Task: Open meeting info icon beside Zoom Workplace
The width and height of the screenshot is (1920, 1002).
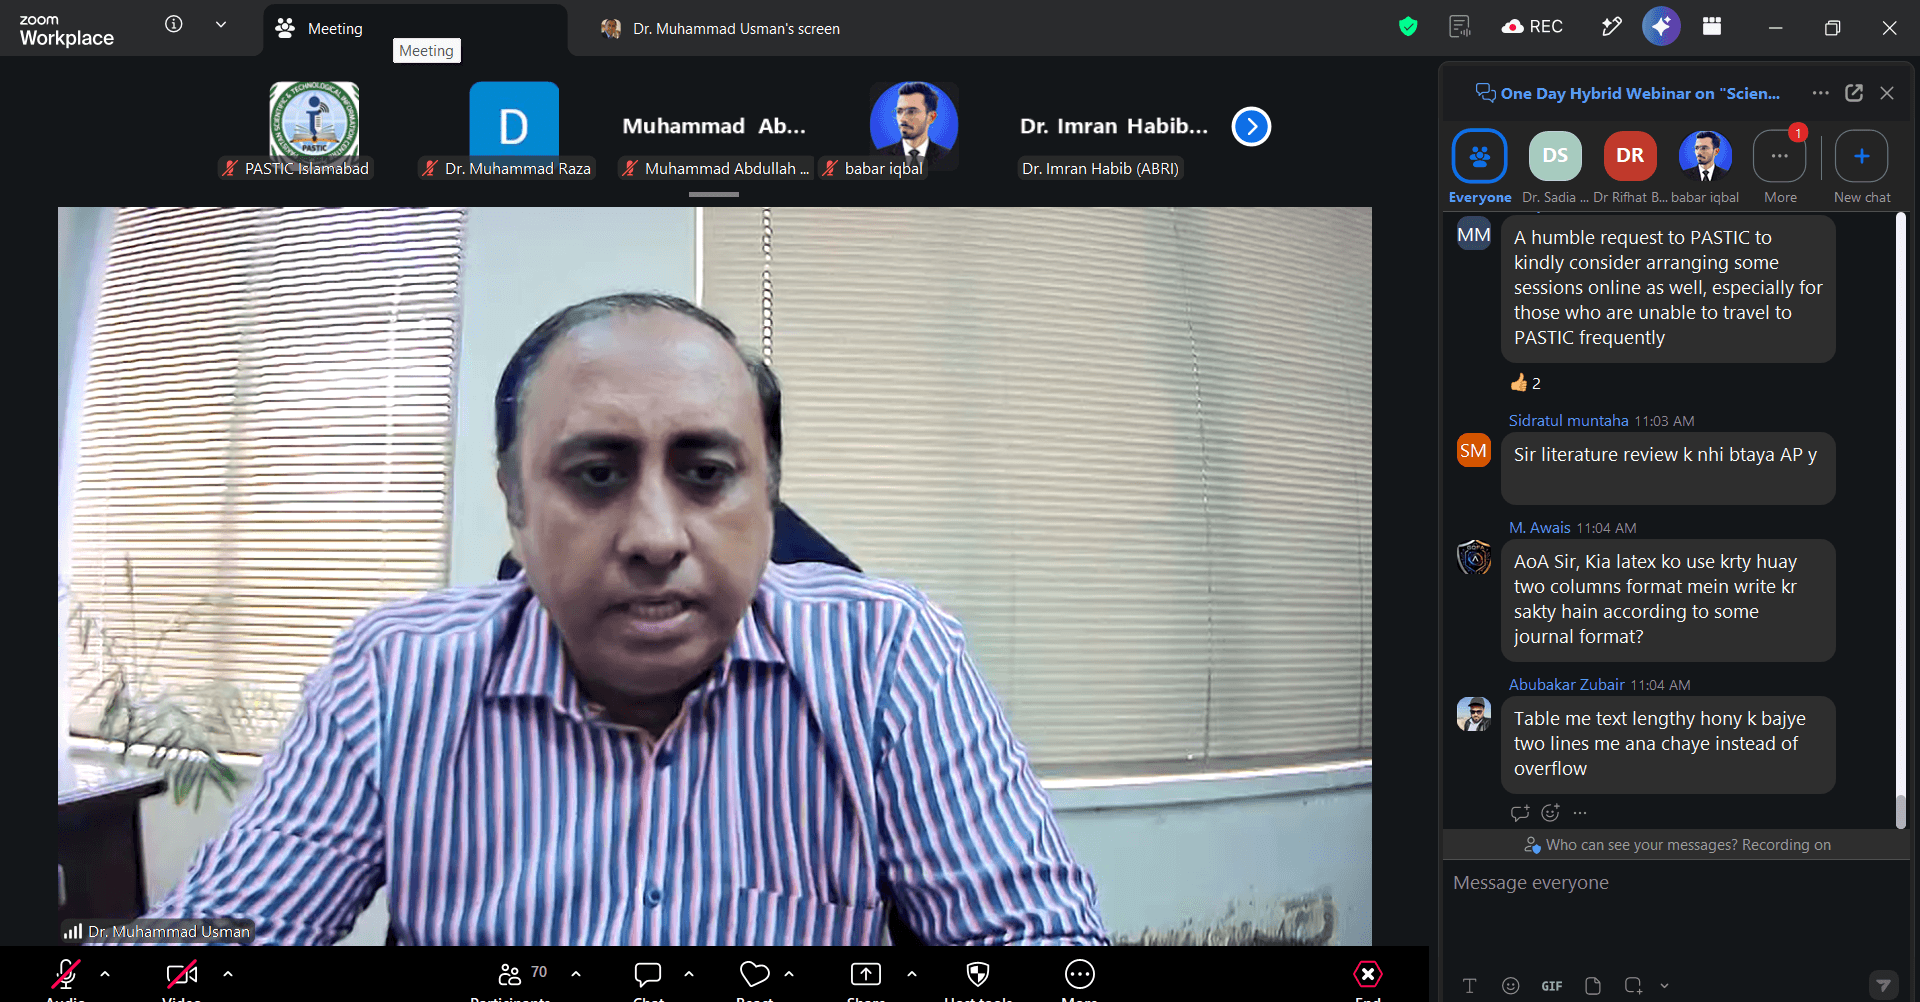Action: (174, 24)
